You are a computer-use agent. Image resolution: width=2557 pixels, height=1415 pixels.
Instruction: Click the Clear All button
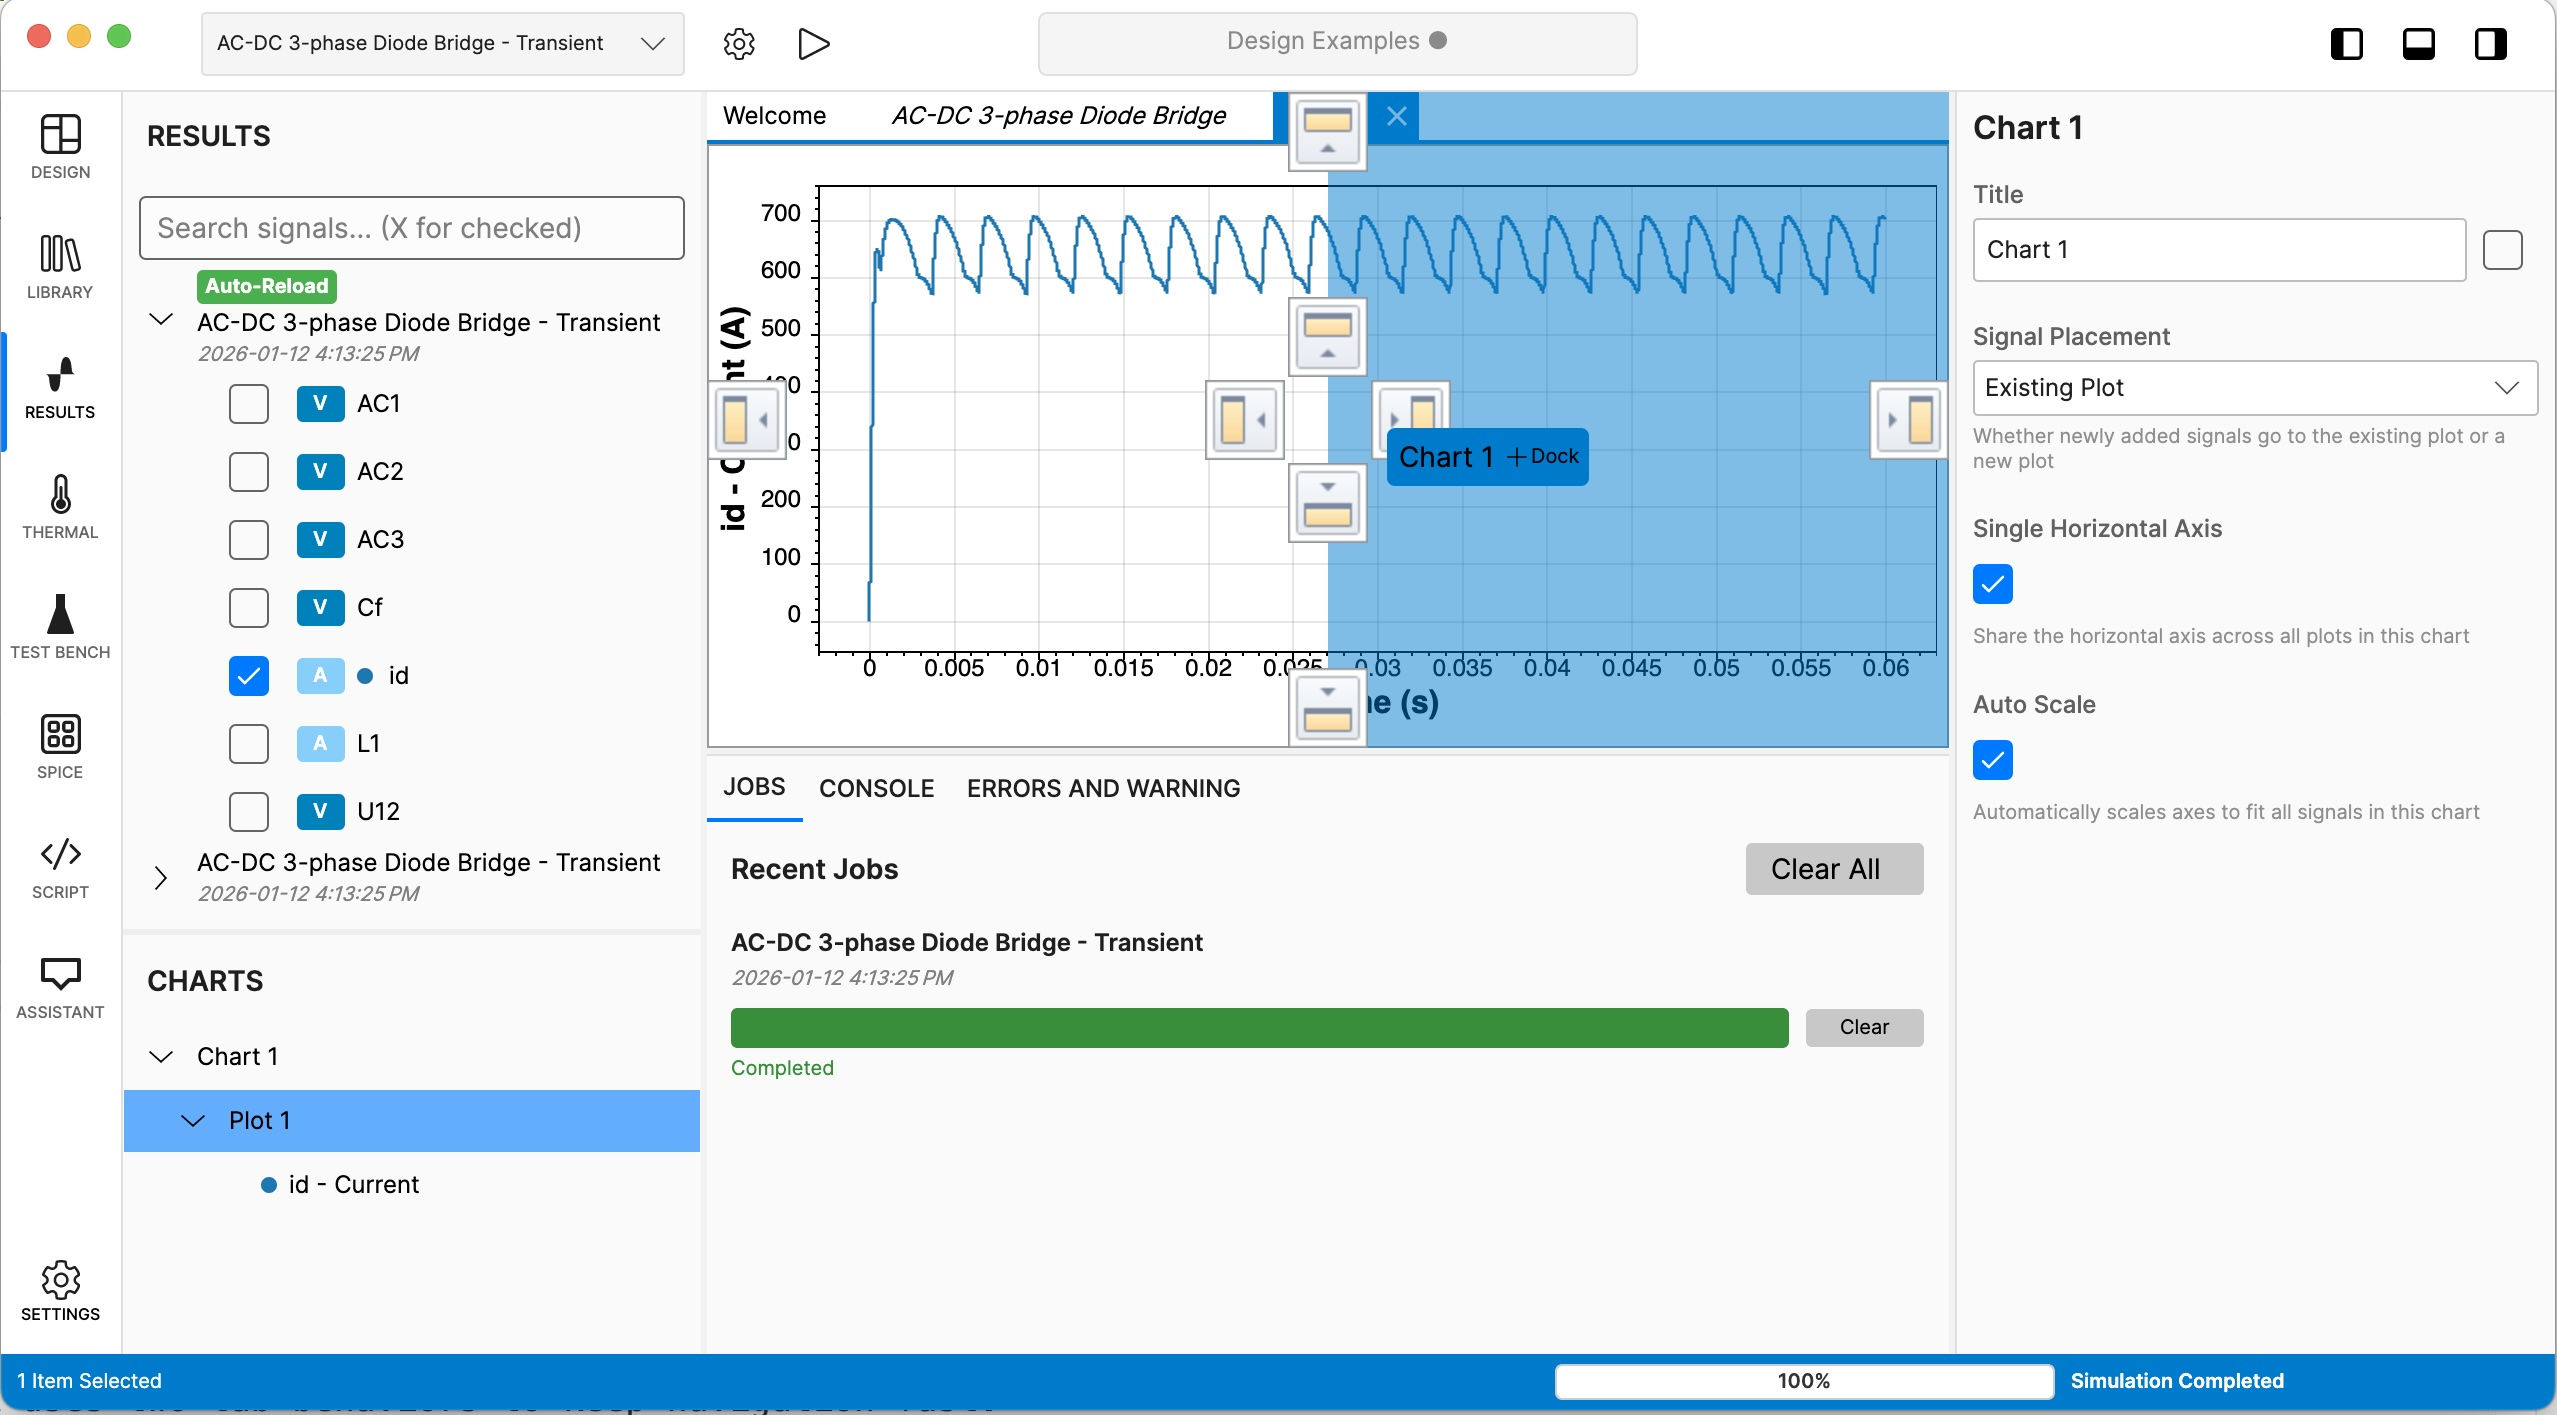1833,869
